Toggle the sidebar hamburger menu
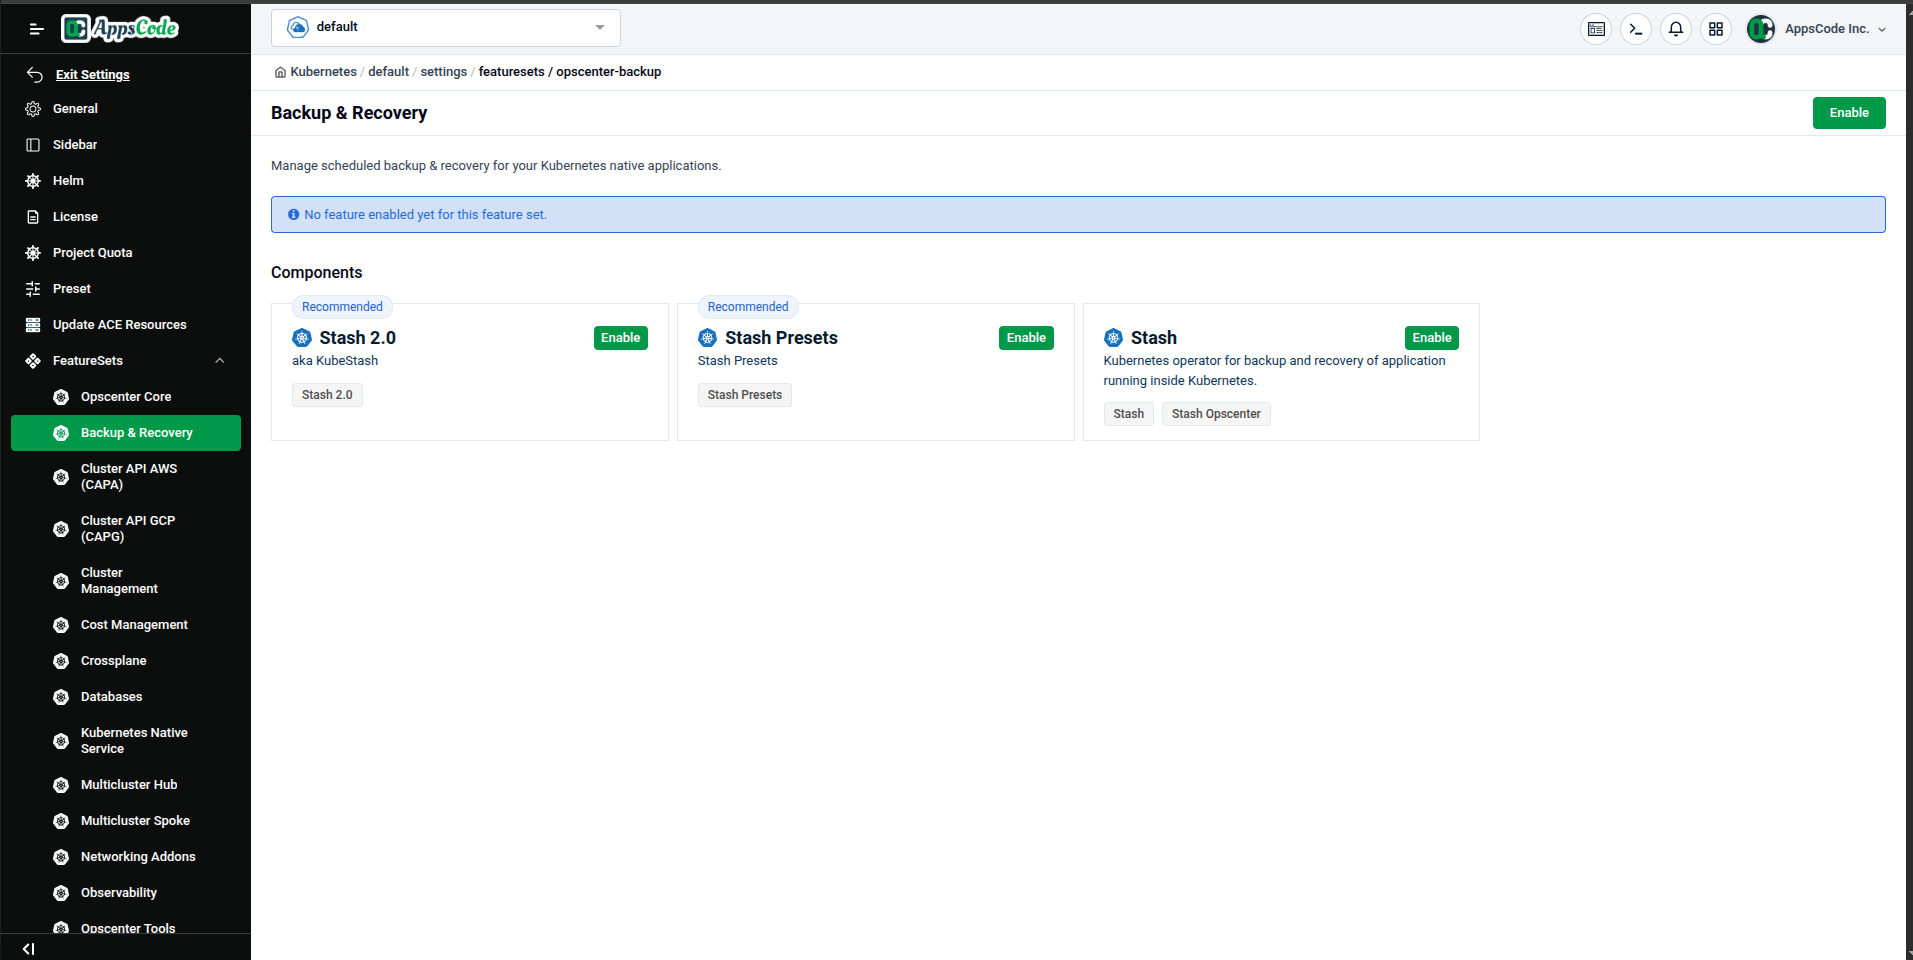 [x=36, y=28]
